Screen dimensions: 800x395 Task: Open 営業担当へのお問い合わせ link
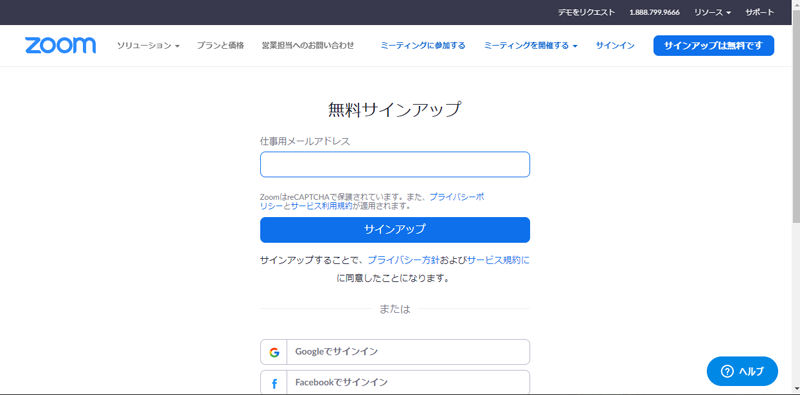click(308, 45)
